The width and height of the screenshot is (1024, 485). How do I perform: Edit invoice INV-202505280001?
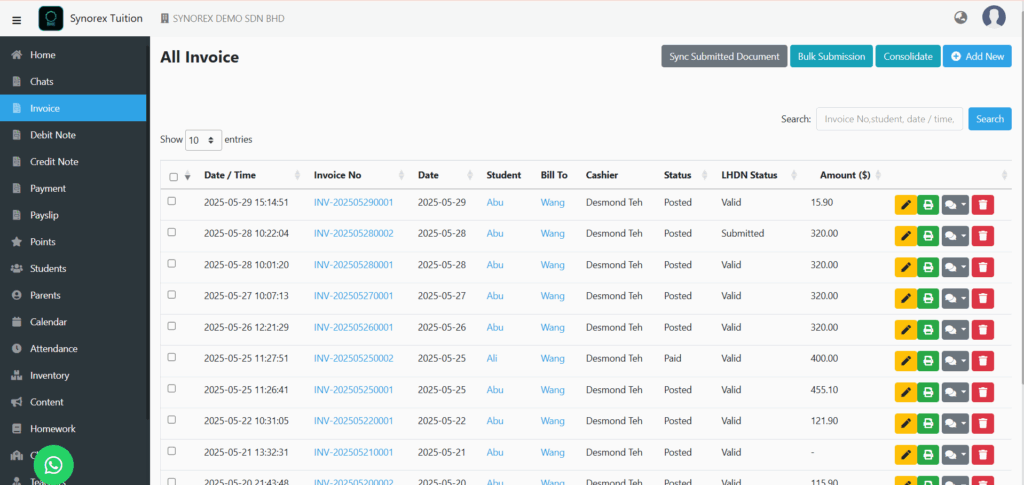tap(905, 267)
